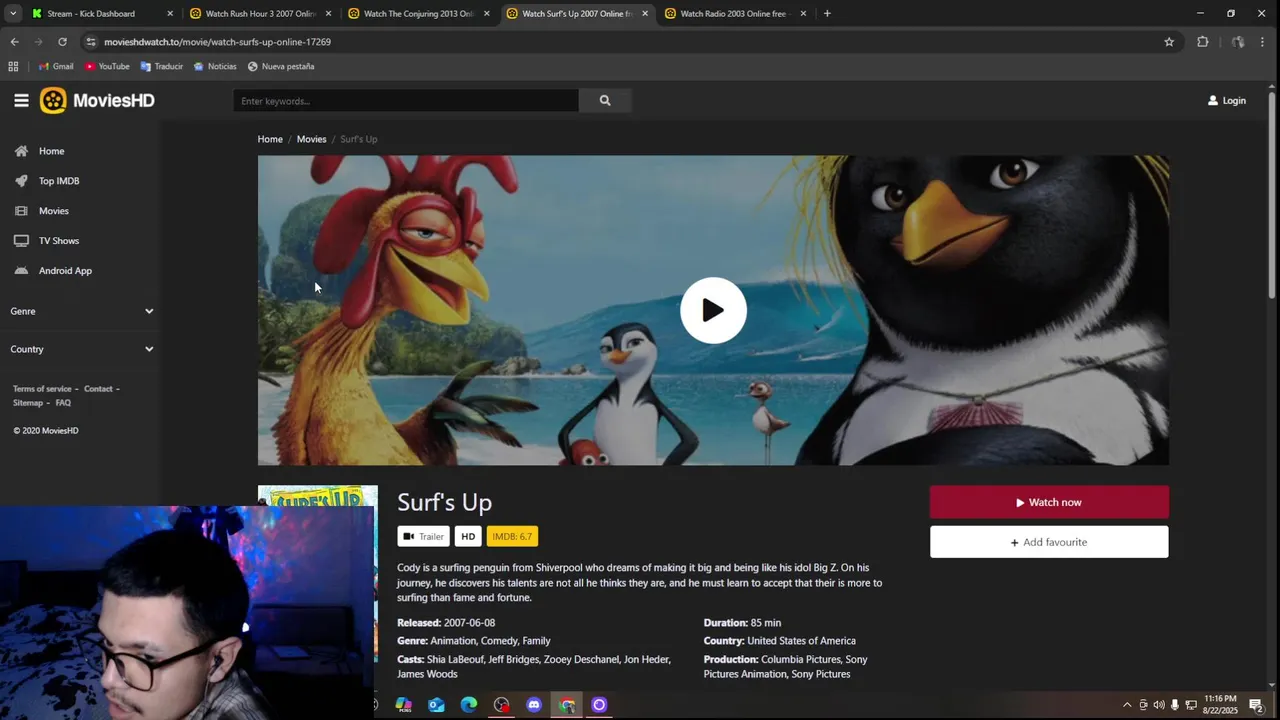The image size is (1280, 720).
Task: Add Surf's Up to favourites
Action: click(1049, 542)
